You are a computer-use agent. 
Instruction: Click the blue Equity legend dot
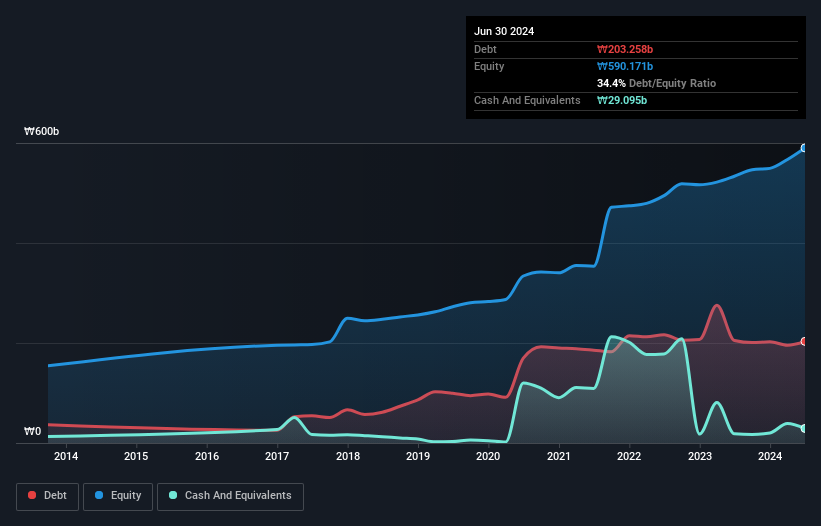[99, 495]
